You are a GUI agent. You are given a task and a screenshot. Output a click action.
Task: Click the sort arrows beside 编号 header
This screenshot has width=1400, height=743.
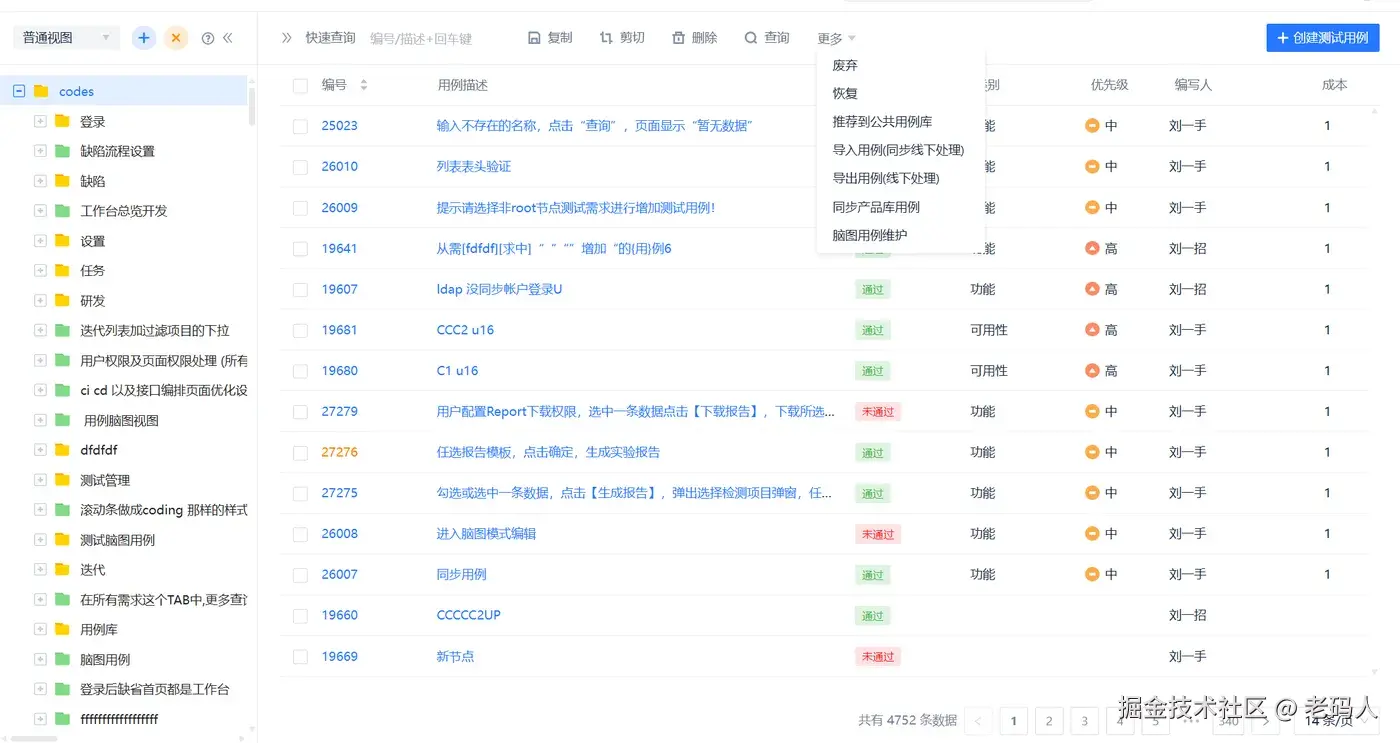(x=364, y=85)
